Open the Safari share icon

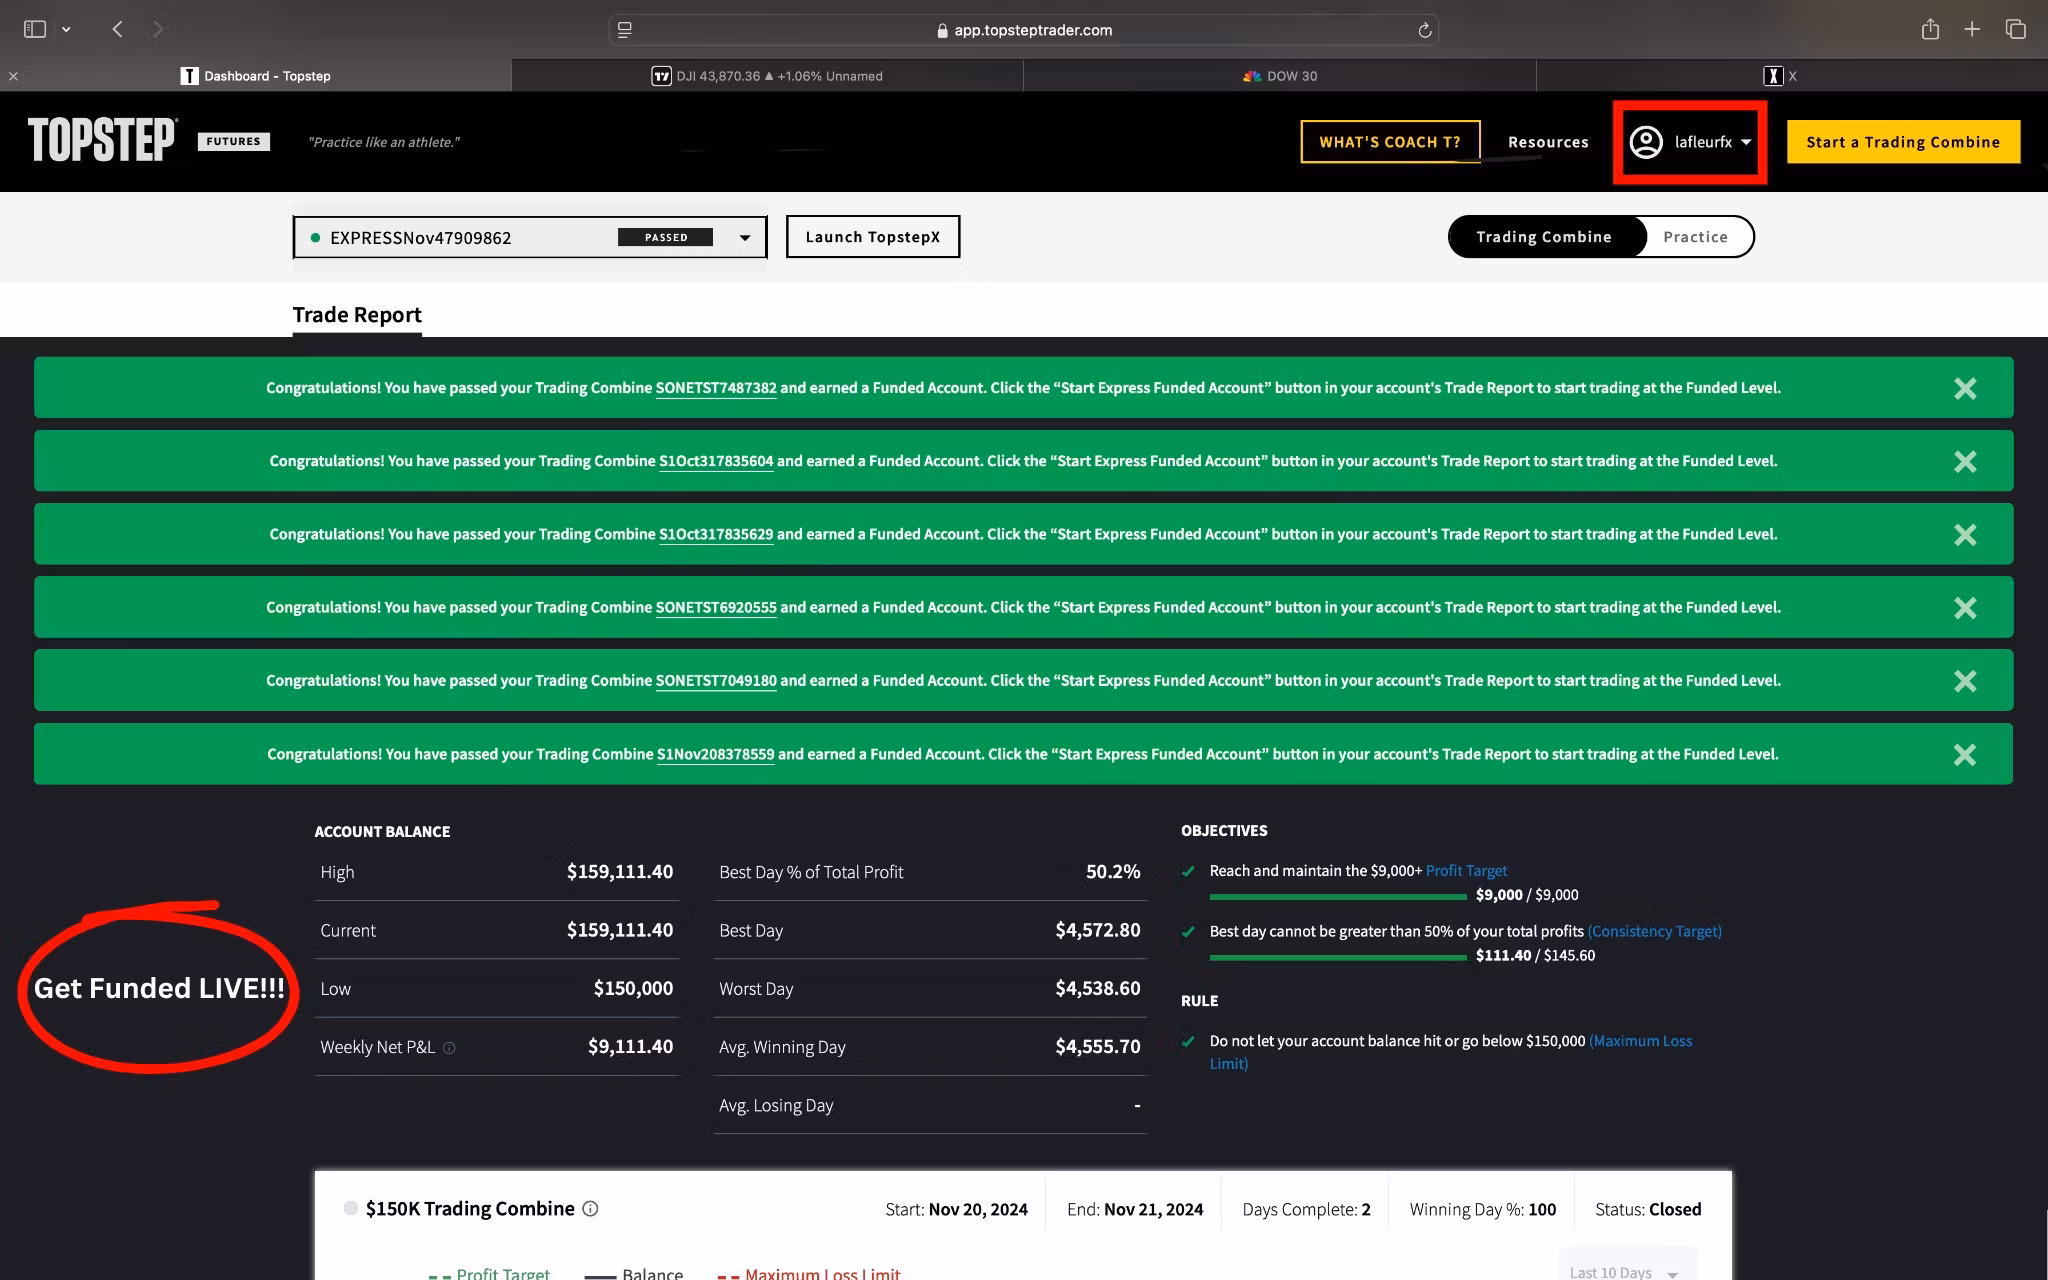[1930, 29]
